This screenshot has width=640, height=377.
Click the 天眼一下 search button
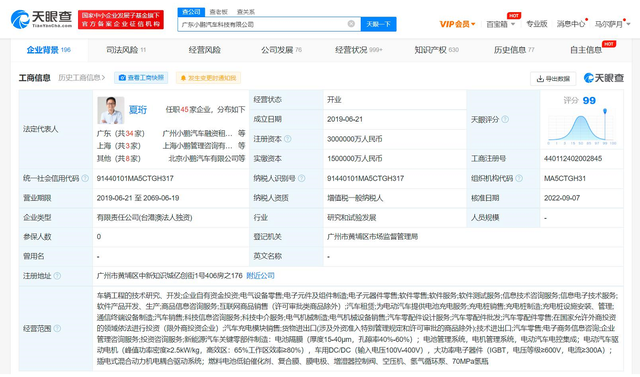378,24
